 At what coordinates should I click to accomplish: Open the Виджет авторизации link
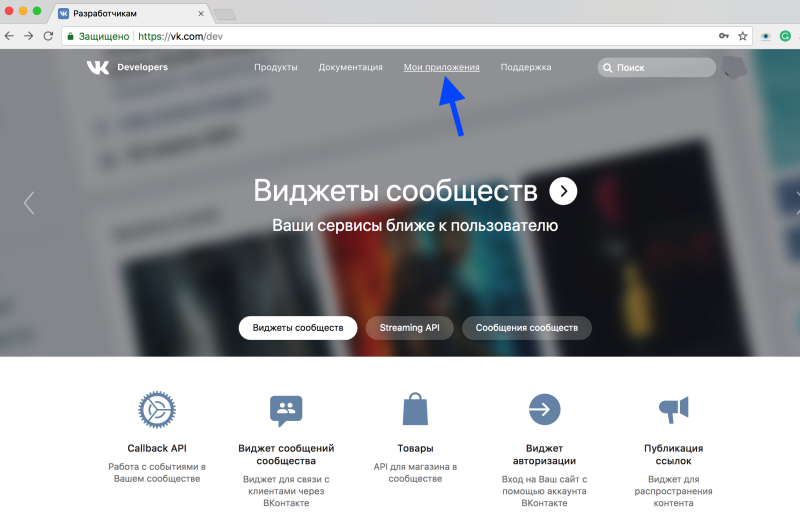[x=544, y=454]
